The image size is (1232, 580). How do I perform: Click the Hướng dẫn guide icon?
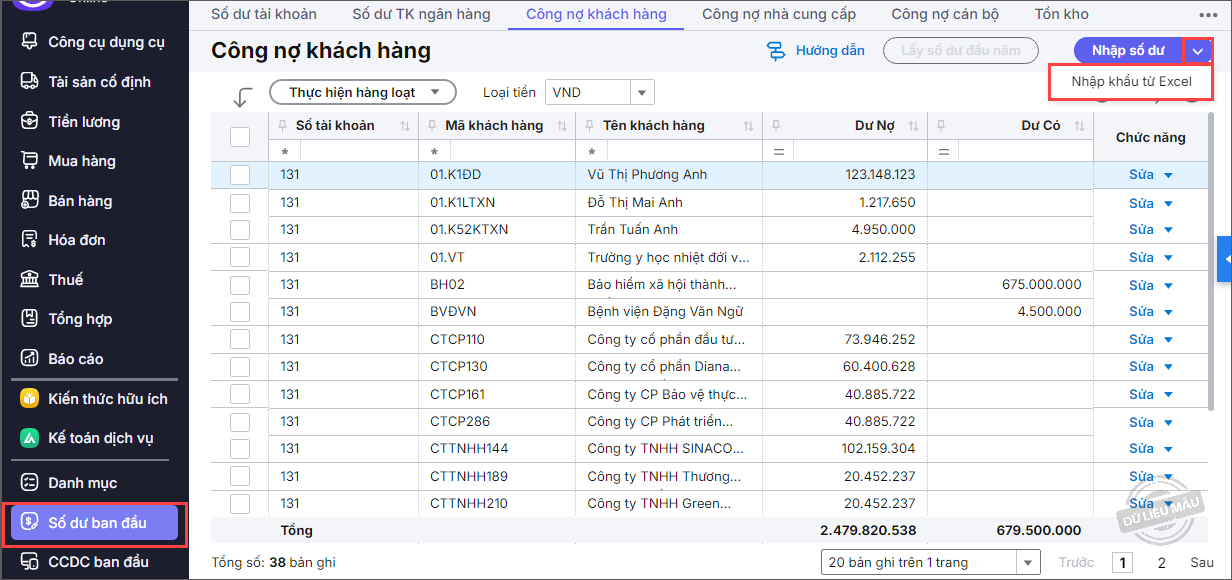click(x=776, y=51)
